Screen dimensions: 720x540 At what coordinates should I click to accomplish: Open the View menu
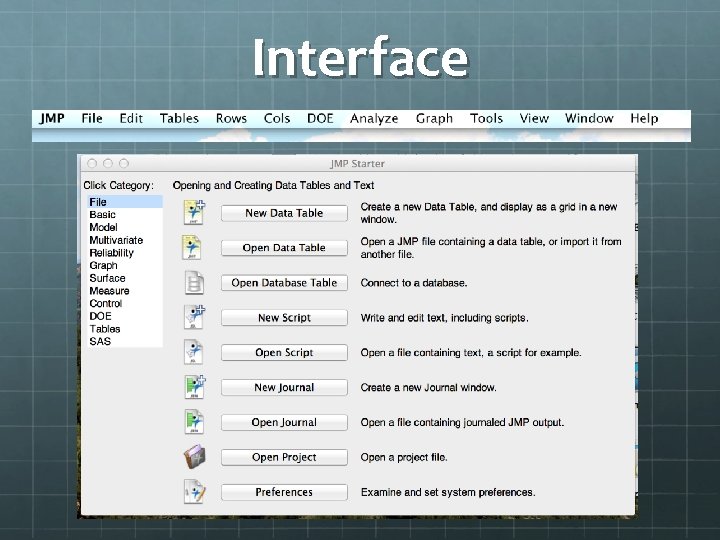pos(534,118)
